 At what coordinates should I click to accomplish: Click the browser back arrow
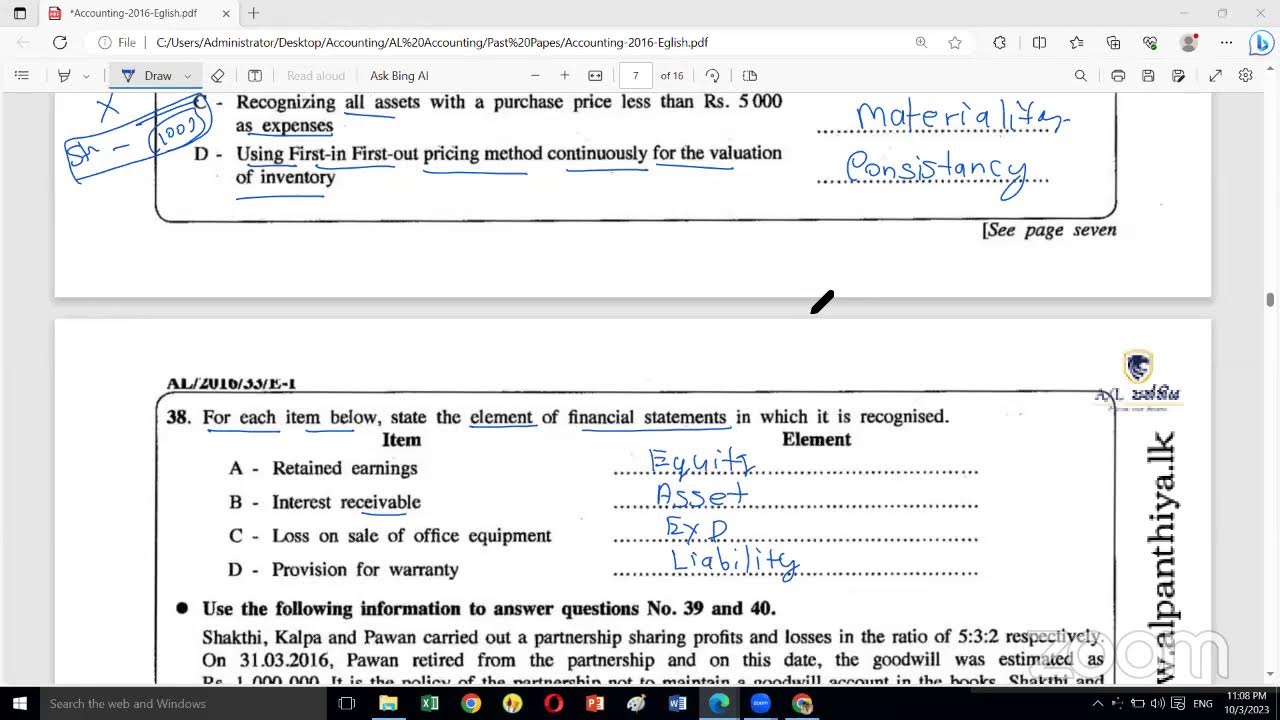23,43
